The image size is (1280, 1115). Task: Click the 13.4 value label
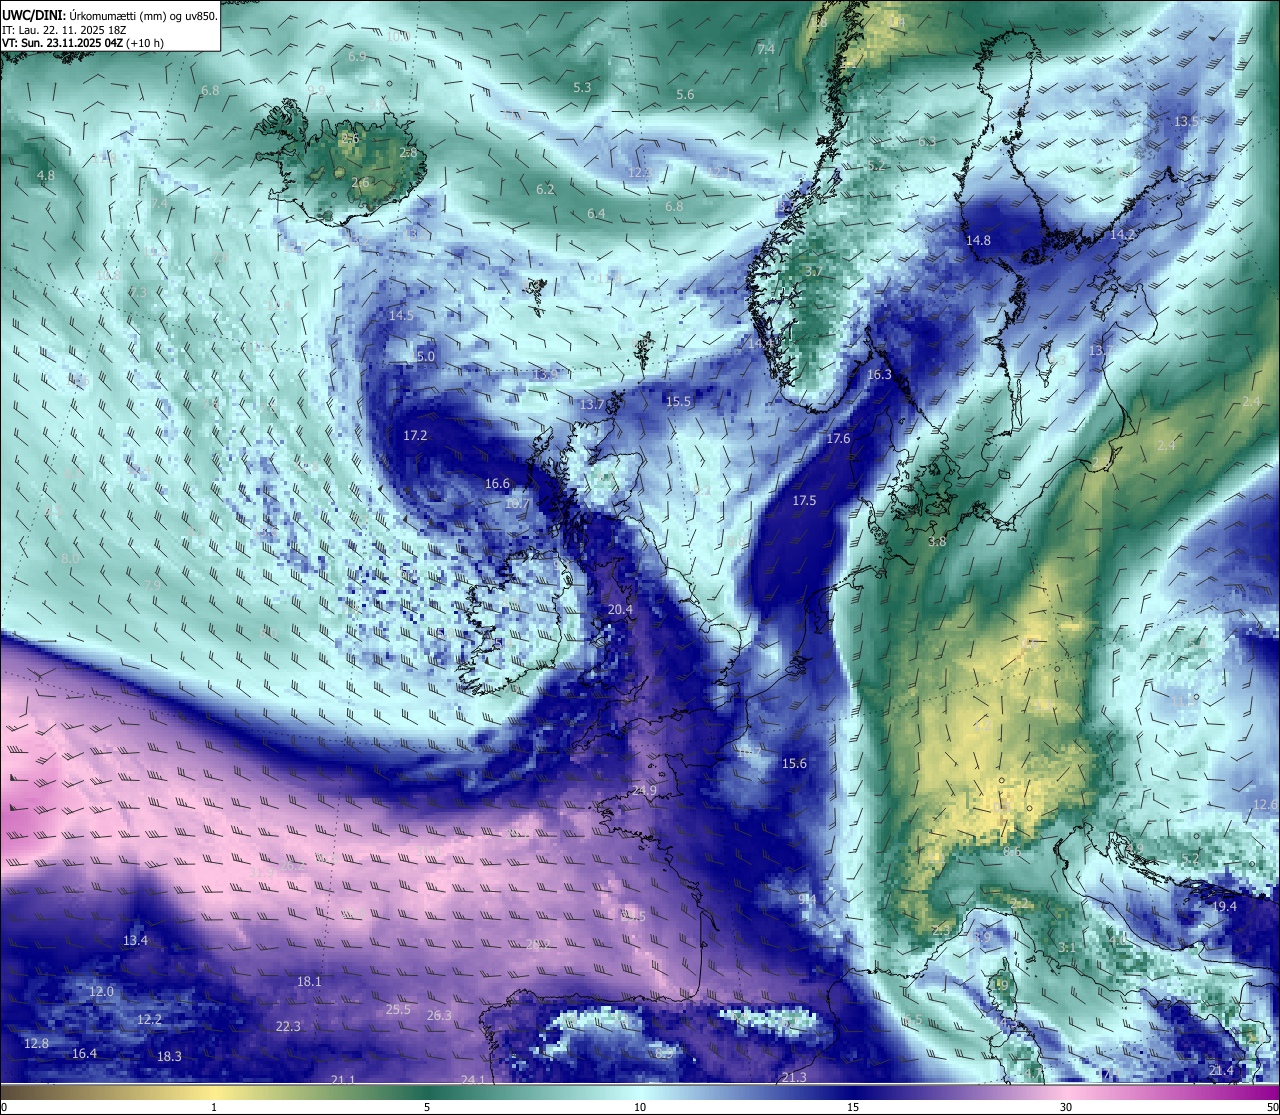pos(135,941)
